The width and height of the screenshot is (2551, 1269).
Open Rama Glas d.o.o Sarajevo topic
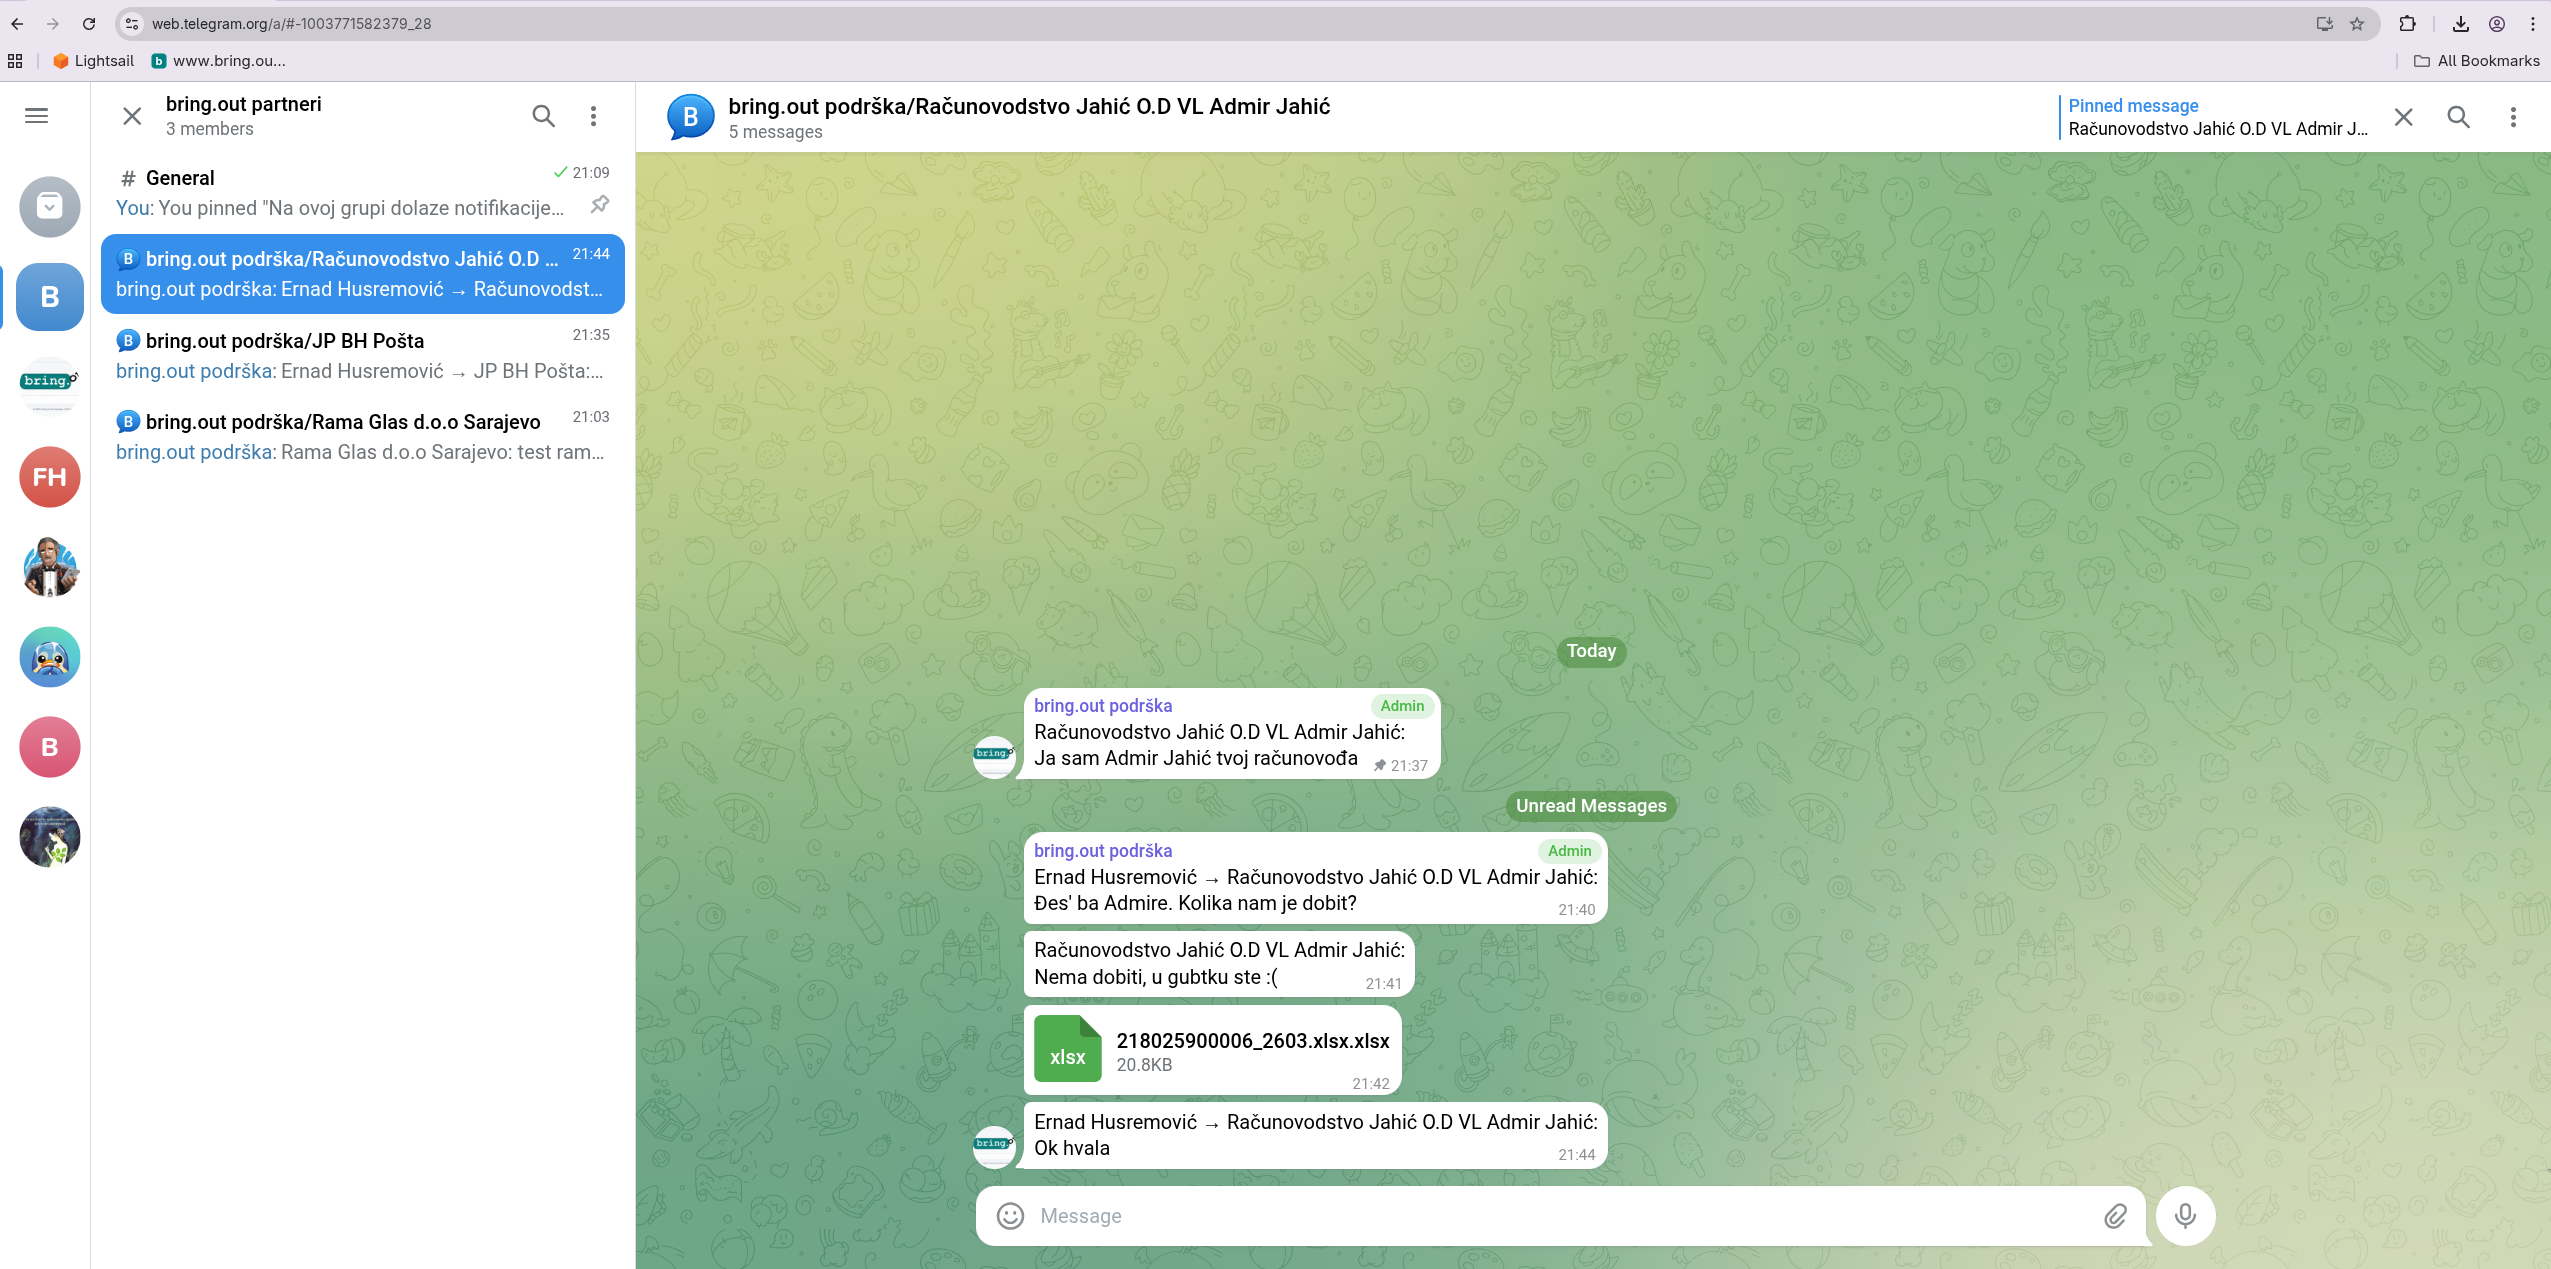point(362,437)
